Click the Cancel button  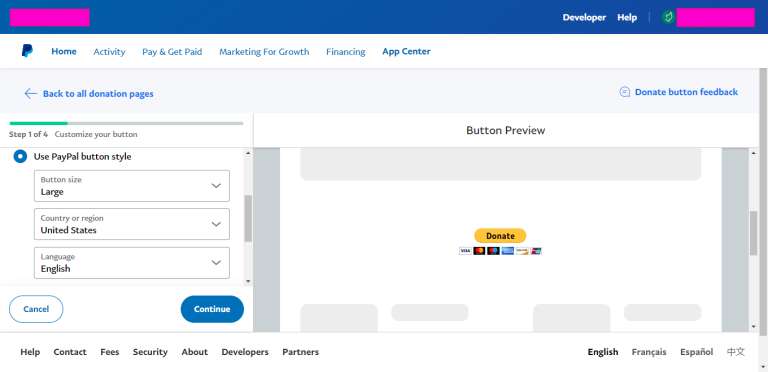point(36,309)
